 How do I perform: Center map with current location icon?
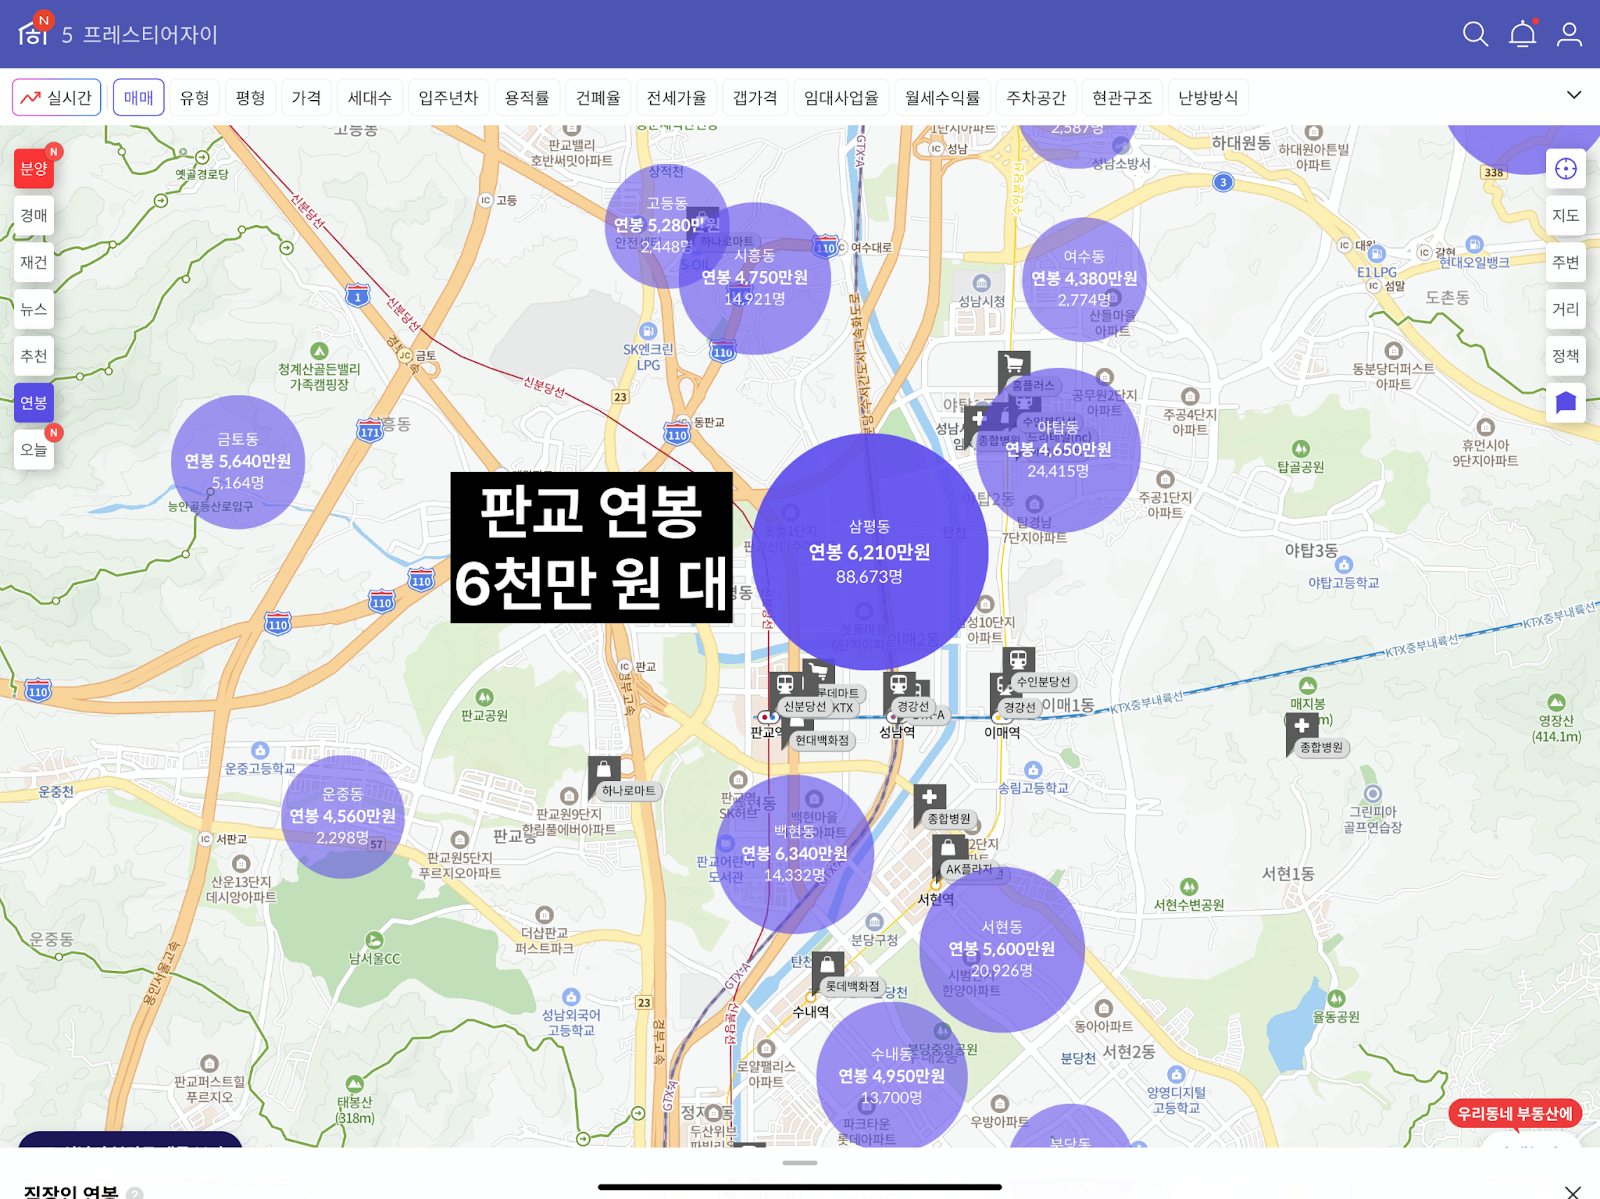click(x=1566, y=169)
